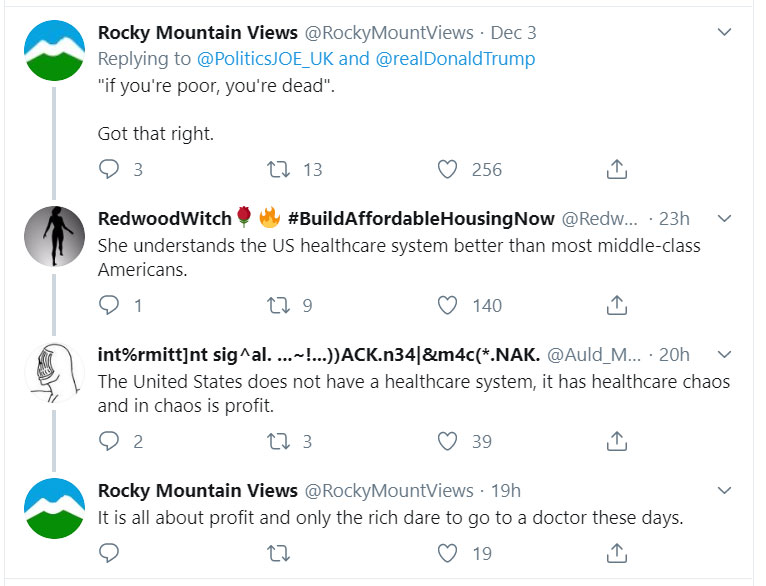Click the RedwoodWitch silhouette avatar
This screenshot has height=586, width=766.
coord(53,237)
